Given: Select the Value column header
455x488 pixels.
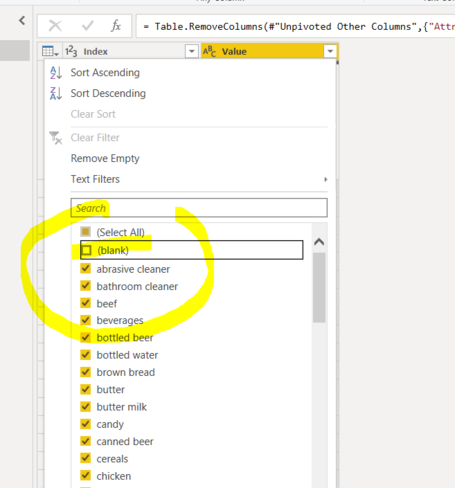Looking at the screenshot, I should click(x=269, y=51).
